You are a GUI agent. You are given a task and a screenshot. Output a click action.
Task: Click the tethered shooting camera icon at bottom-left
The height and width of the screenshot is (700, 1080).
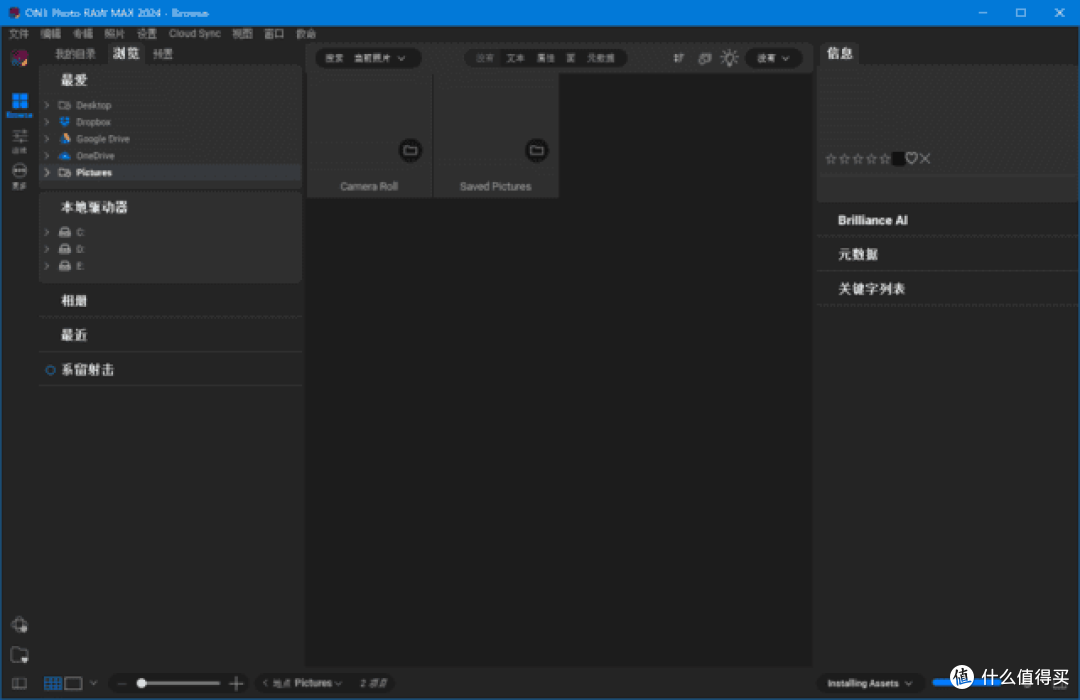point(19,625)
